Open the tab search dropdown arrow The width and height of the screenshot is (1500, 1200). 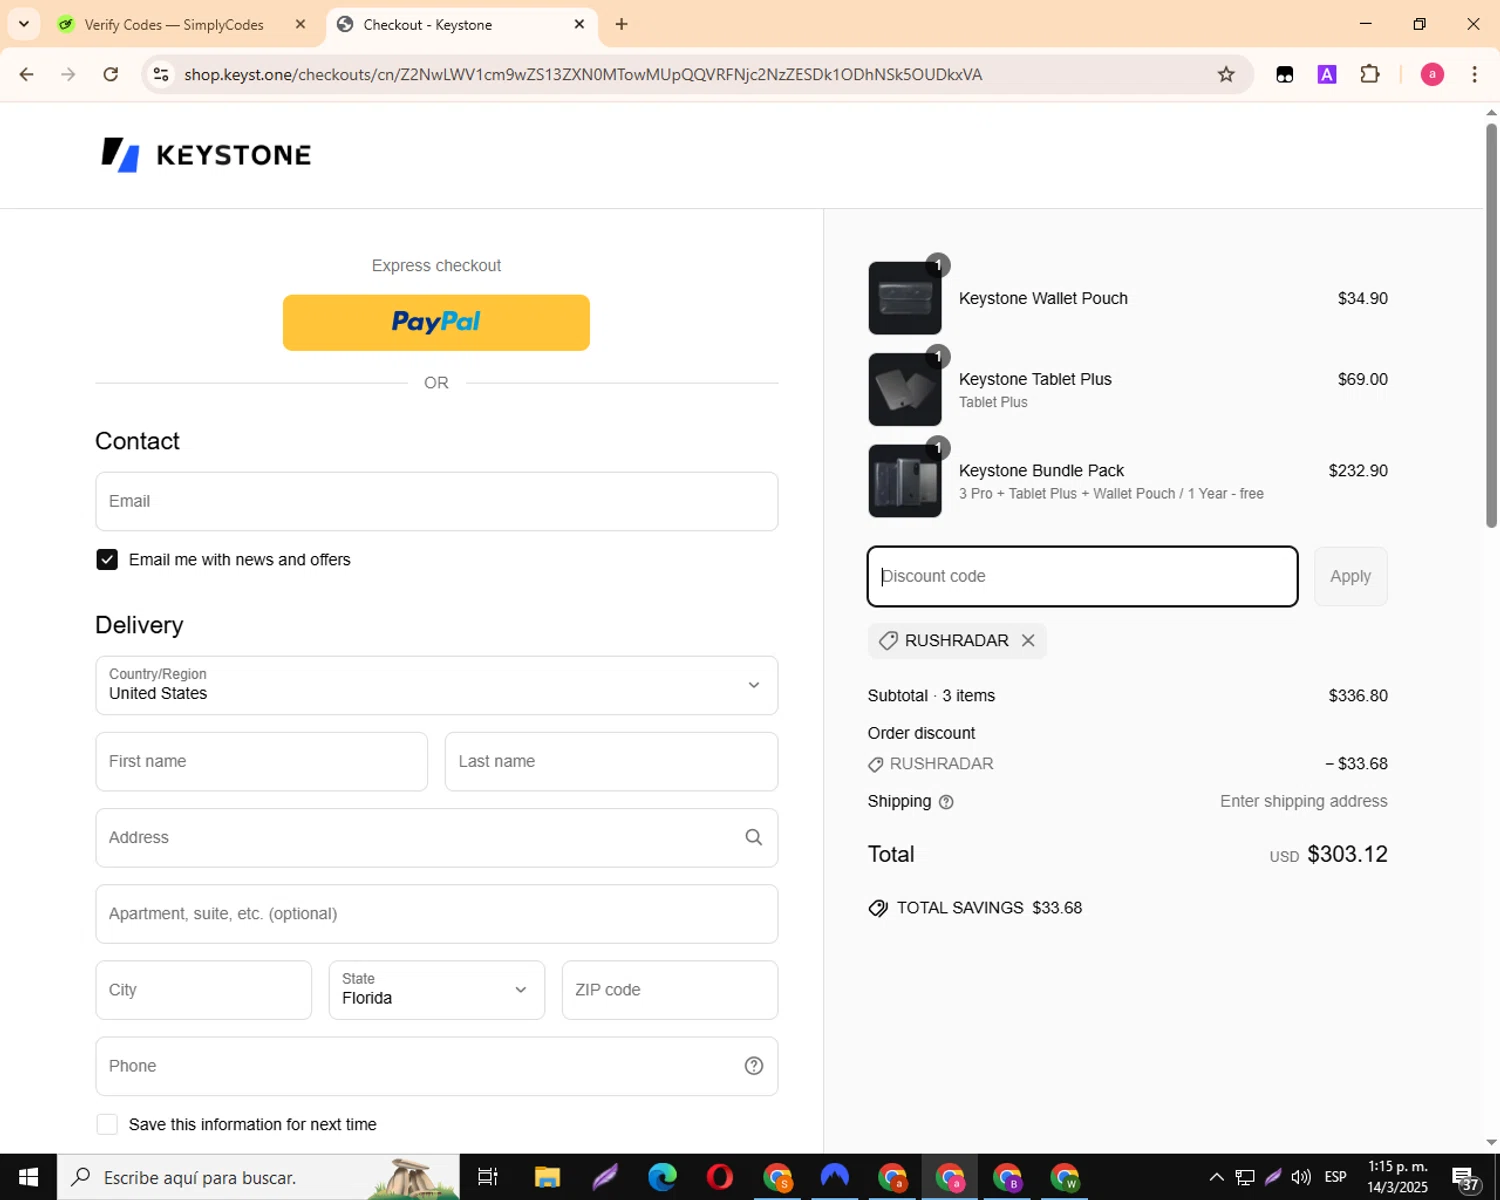point(24,24)
